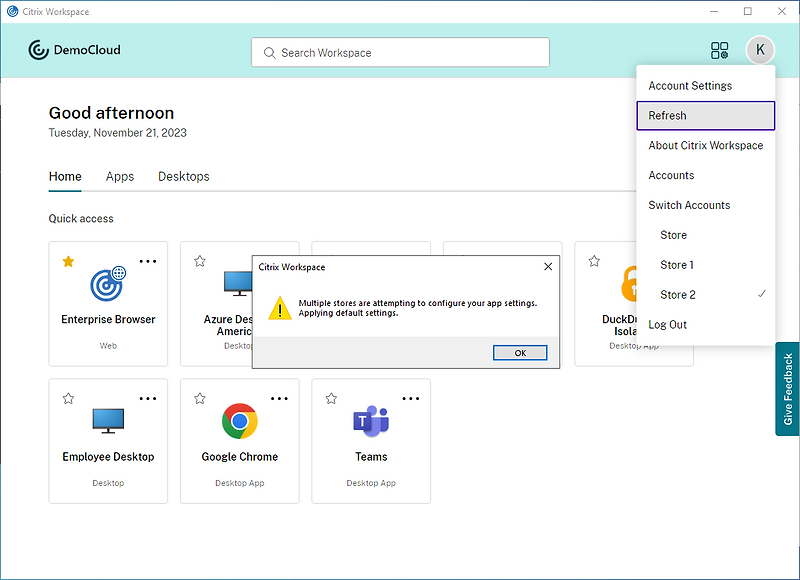Viewport: 800px width, 580px height.
Task: Open the Enterprise Browser more options menu
Action: point(148,260)
